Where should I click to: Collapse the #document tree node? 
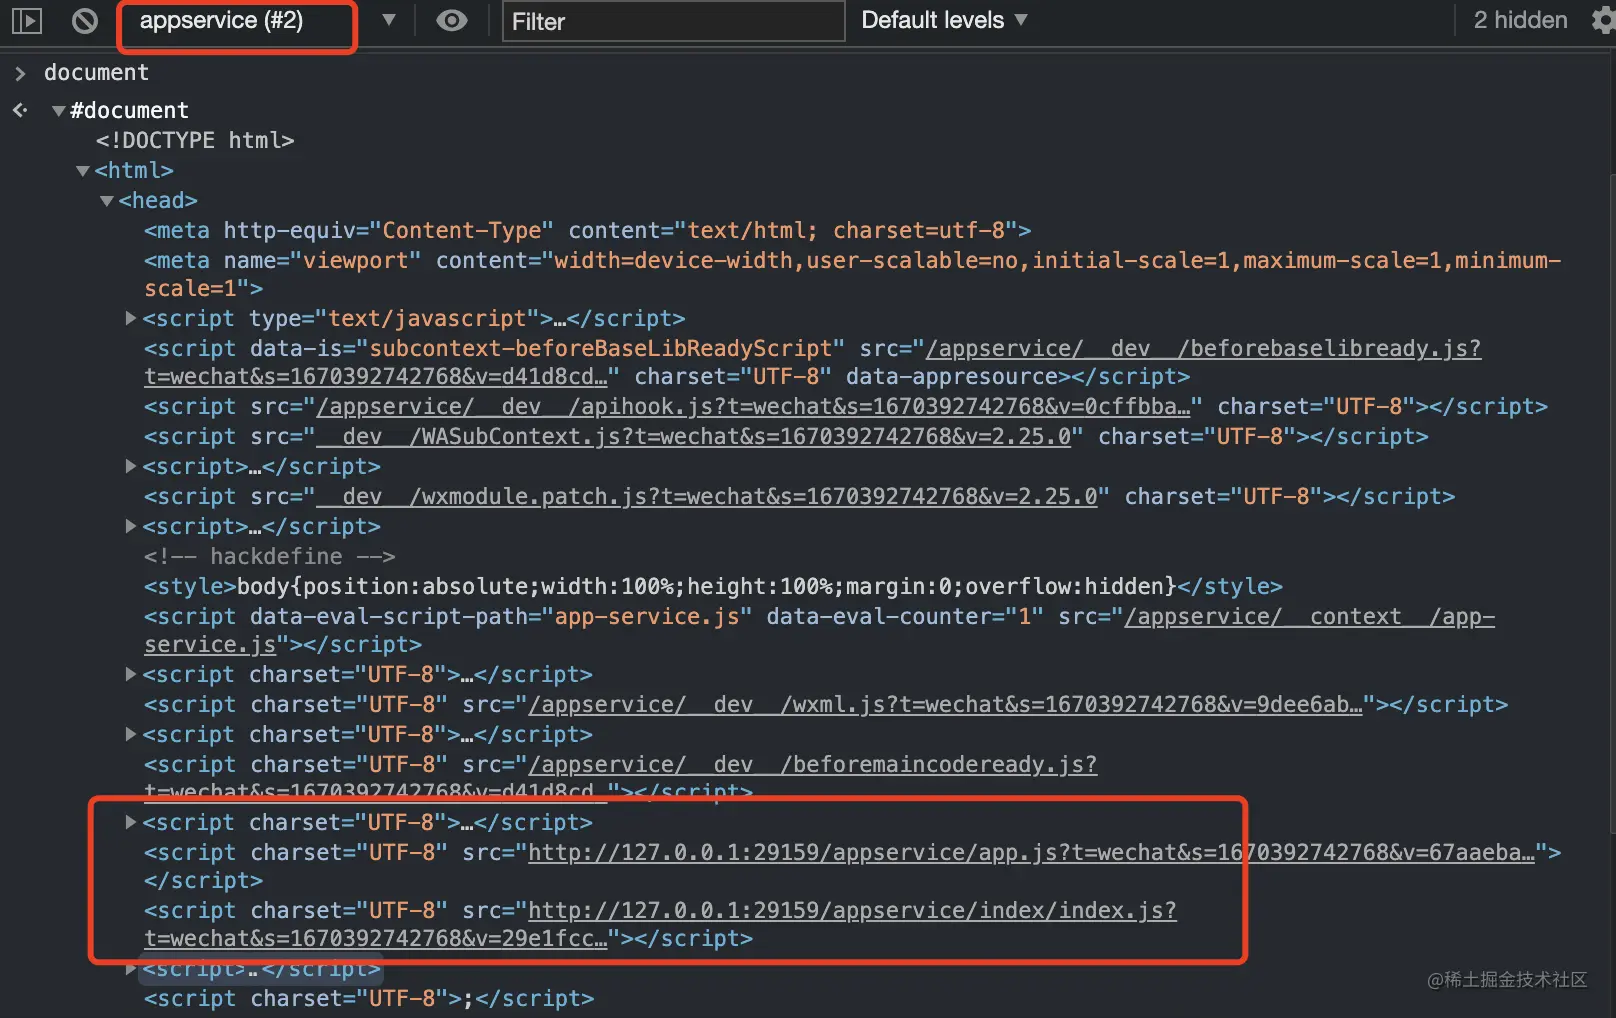pyautogui.click(x=58, y=111)
